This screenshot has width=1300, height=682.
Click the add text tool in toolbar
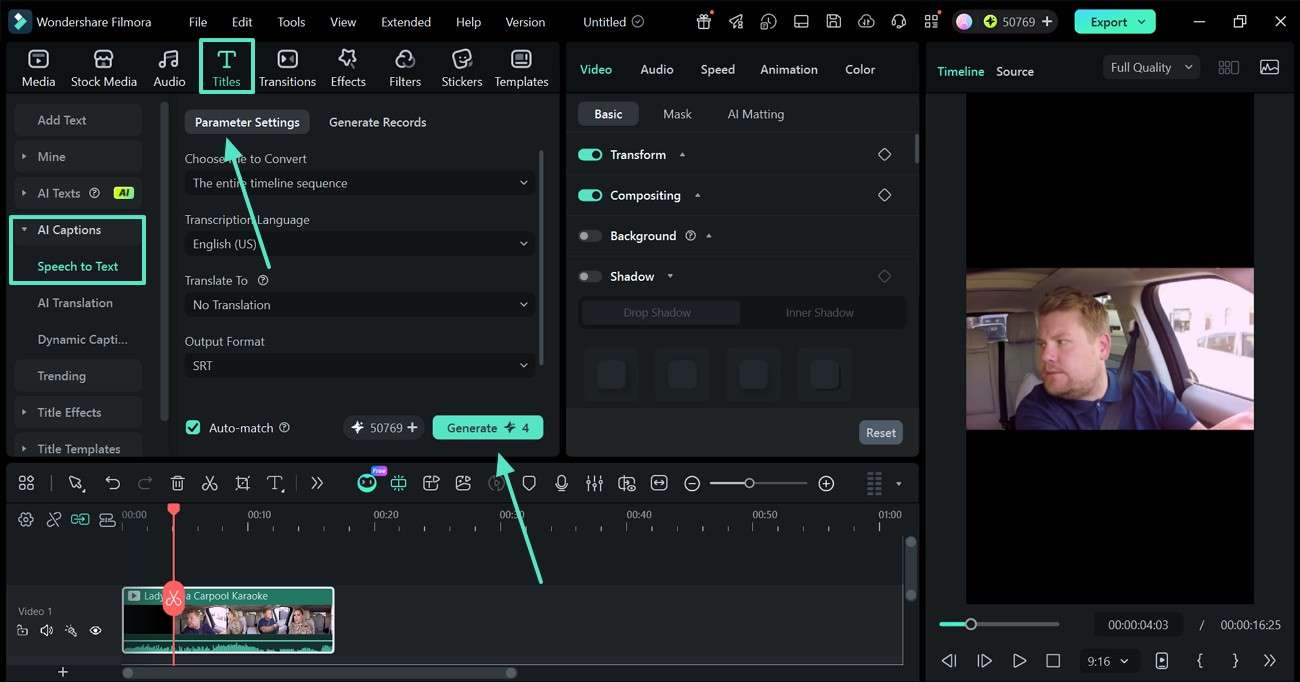(276, 483)
